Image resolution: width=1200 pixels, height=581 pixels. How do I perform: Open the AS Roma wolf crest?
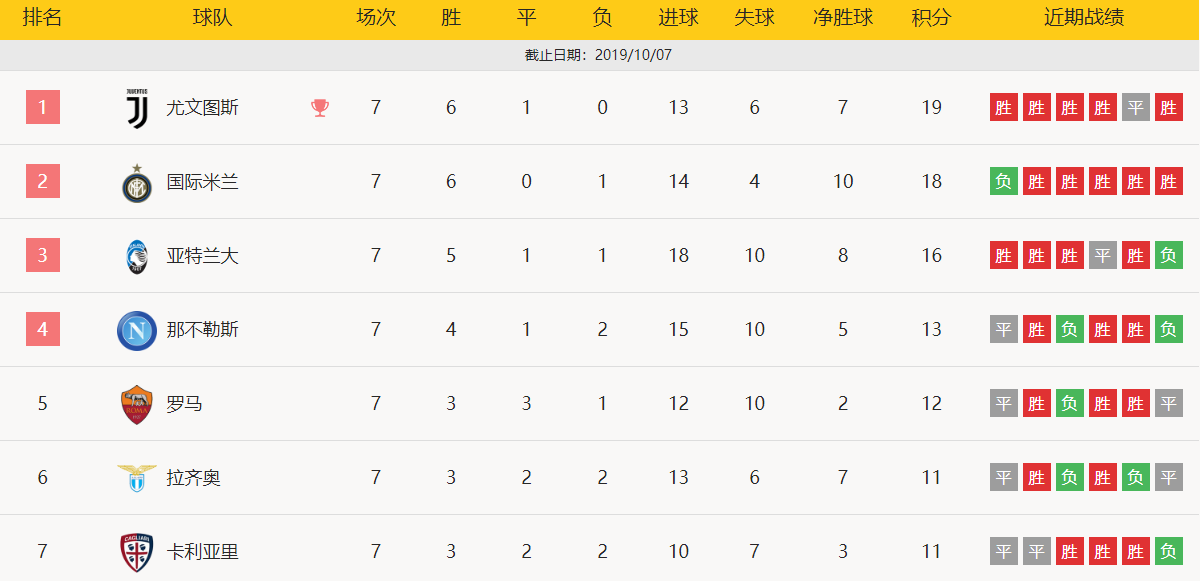tap(137, 404)
